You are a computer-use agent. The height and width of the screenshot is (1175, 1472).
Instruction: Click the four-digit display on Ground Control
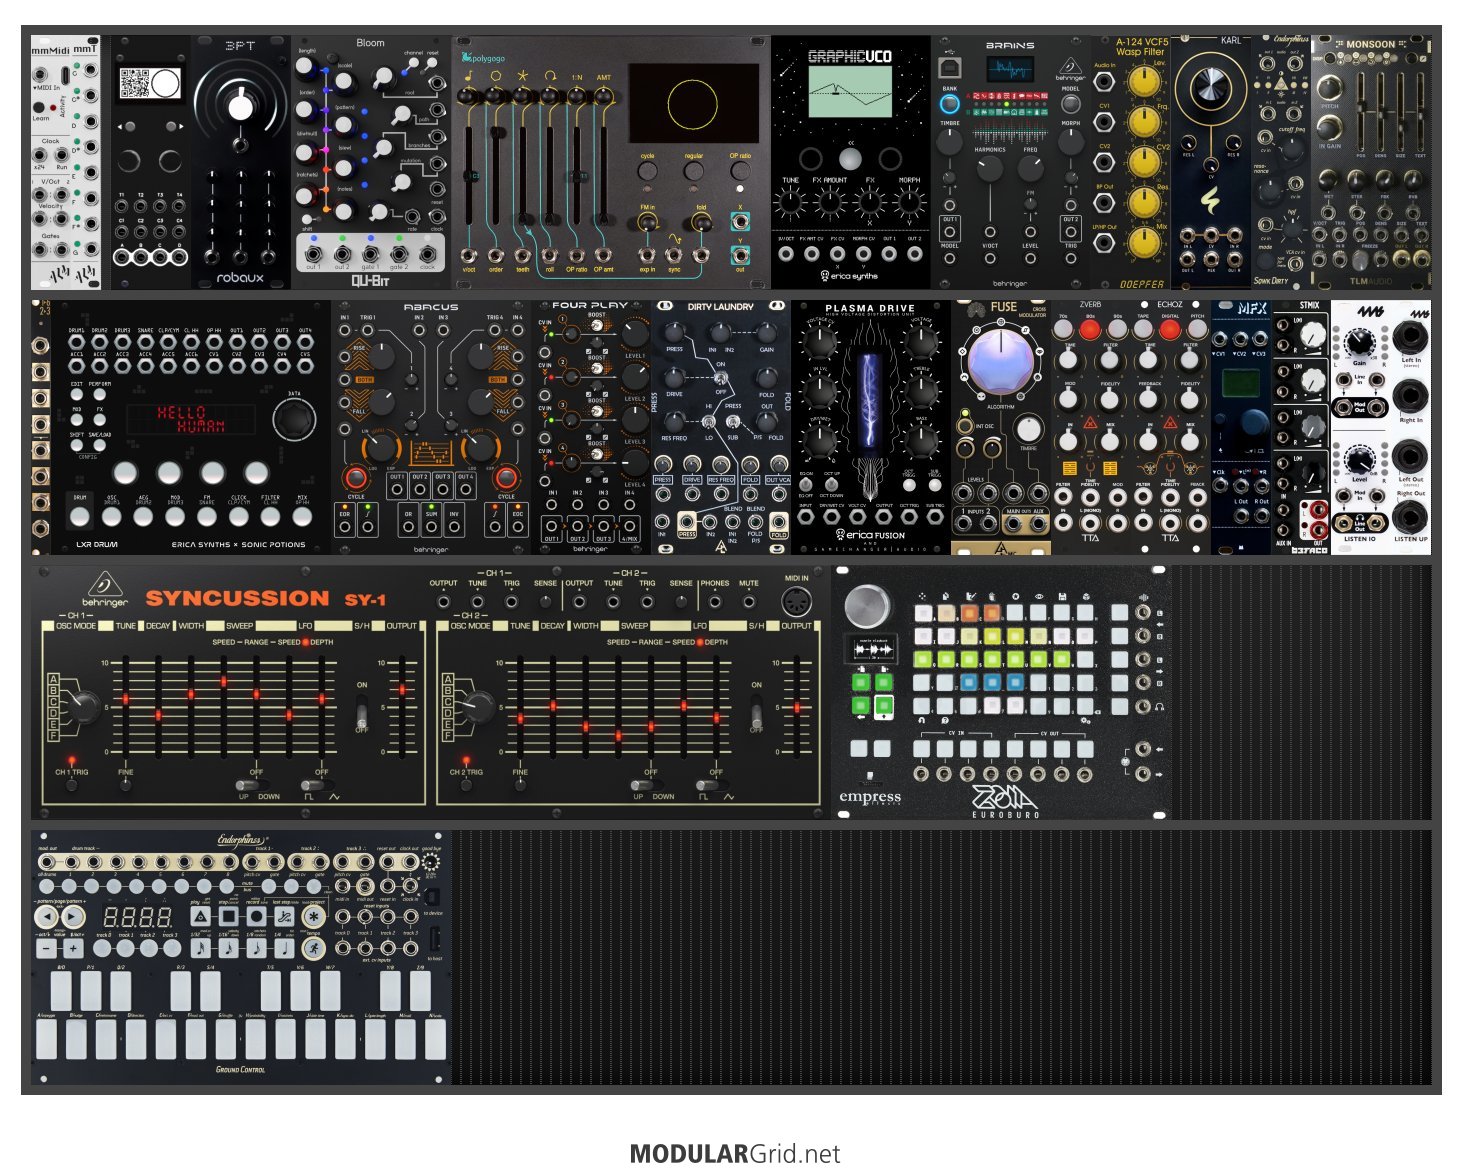point(138,916)
